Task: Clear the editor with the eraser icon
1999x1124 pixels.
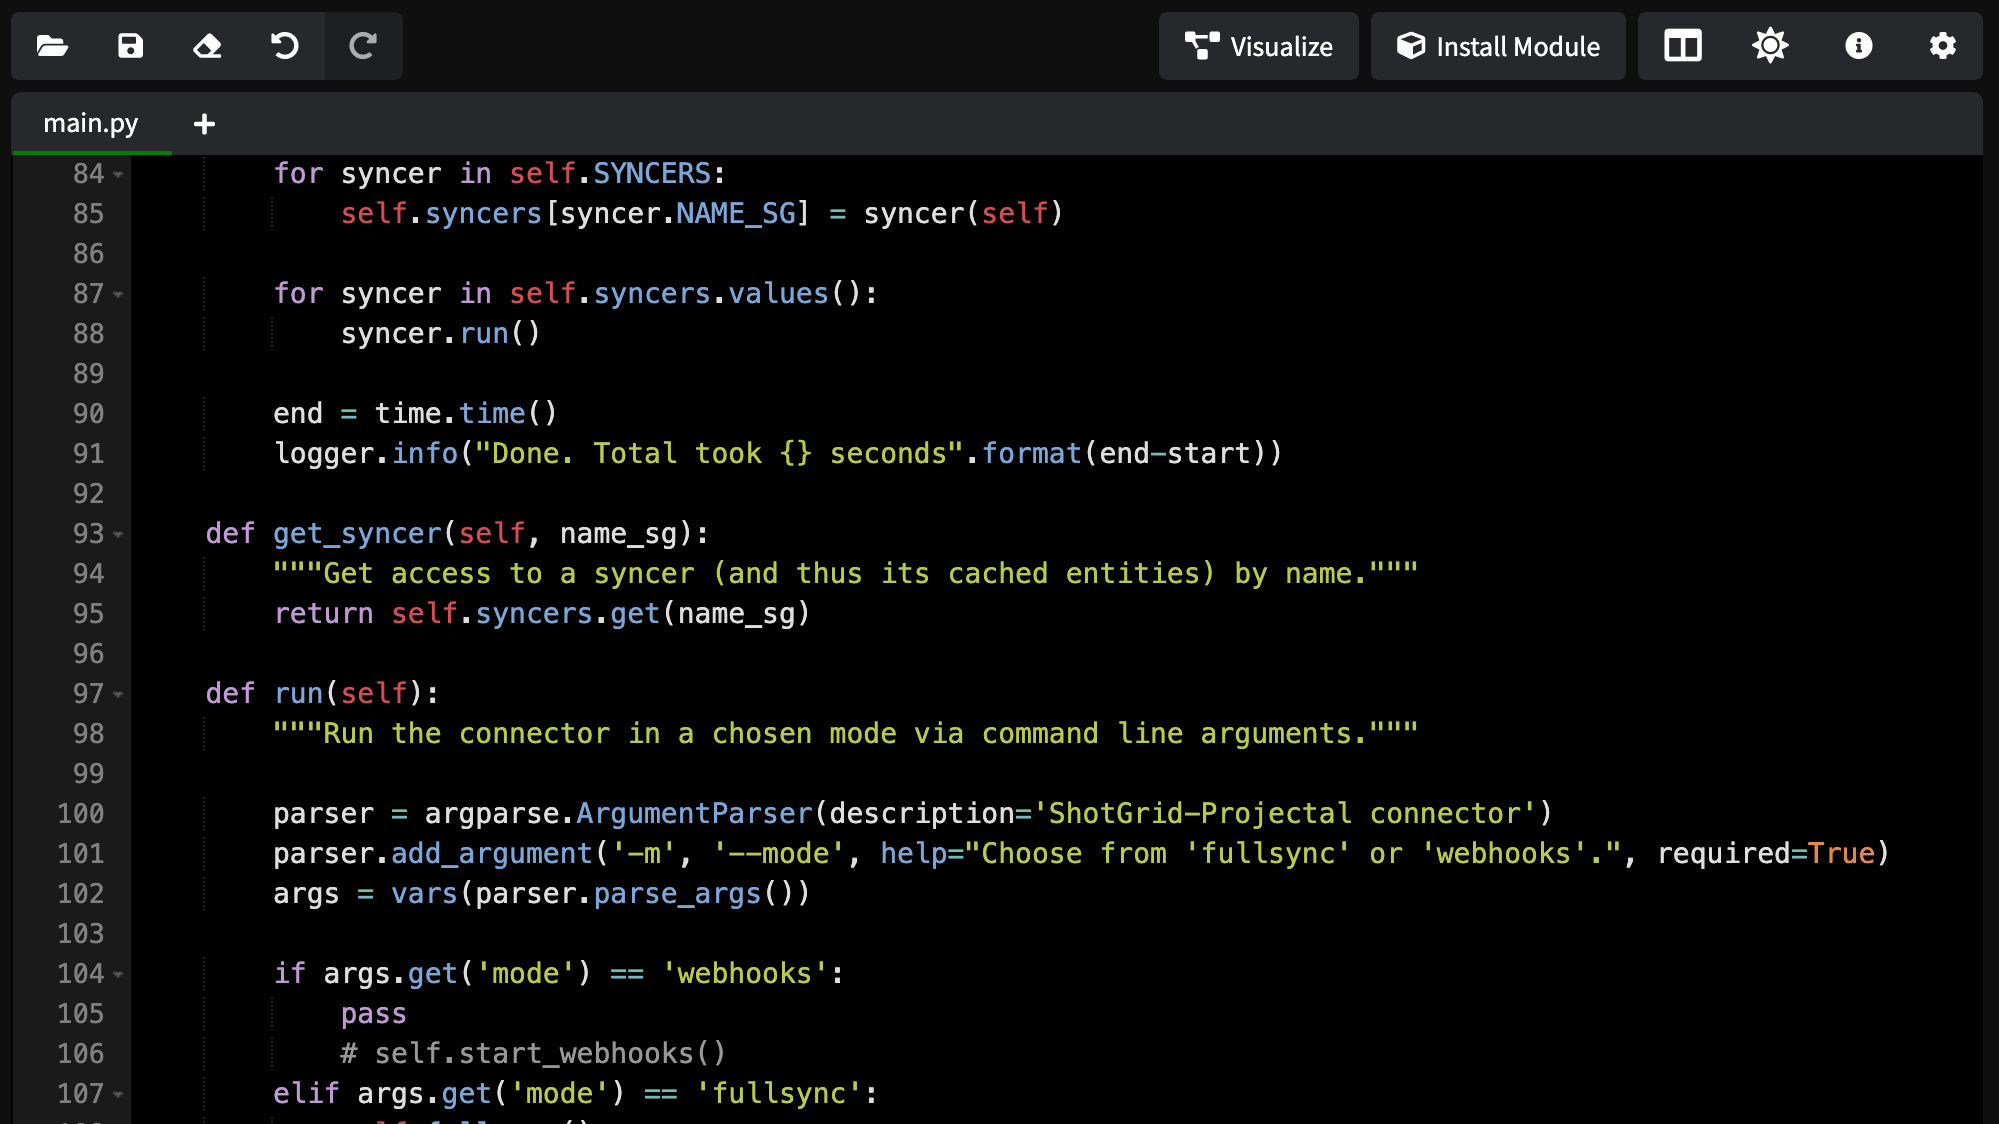Action: tap(207, 46)
